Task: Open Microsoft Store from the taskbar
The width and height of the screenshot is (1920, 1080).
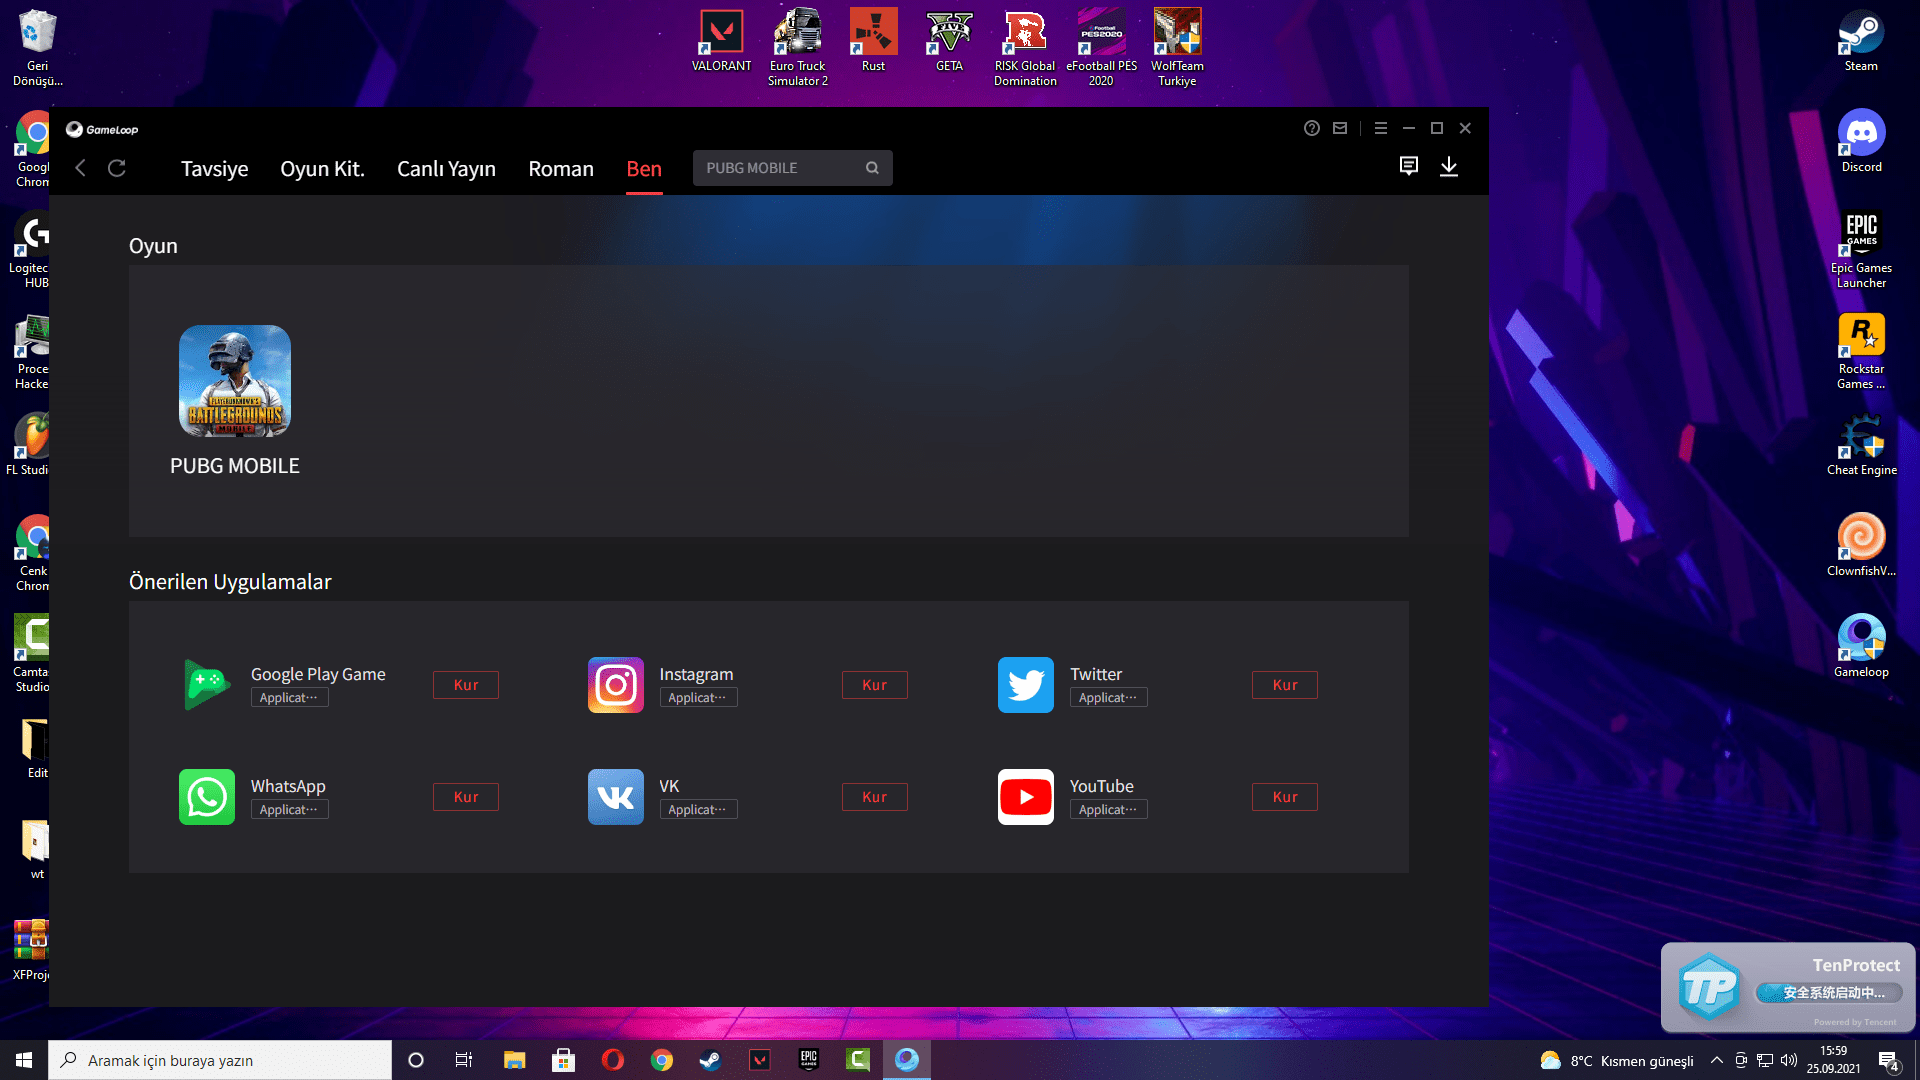Action: (x=564, y=1060)
